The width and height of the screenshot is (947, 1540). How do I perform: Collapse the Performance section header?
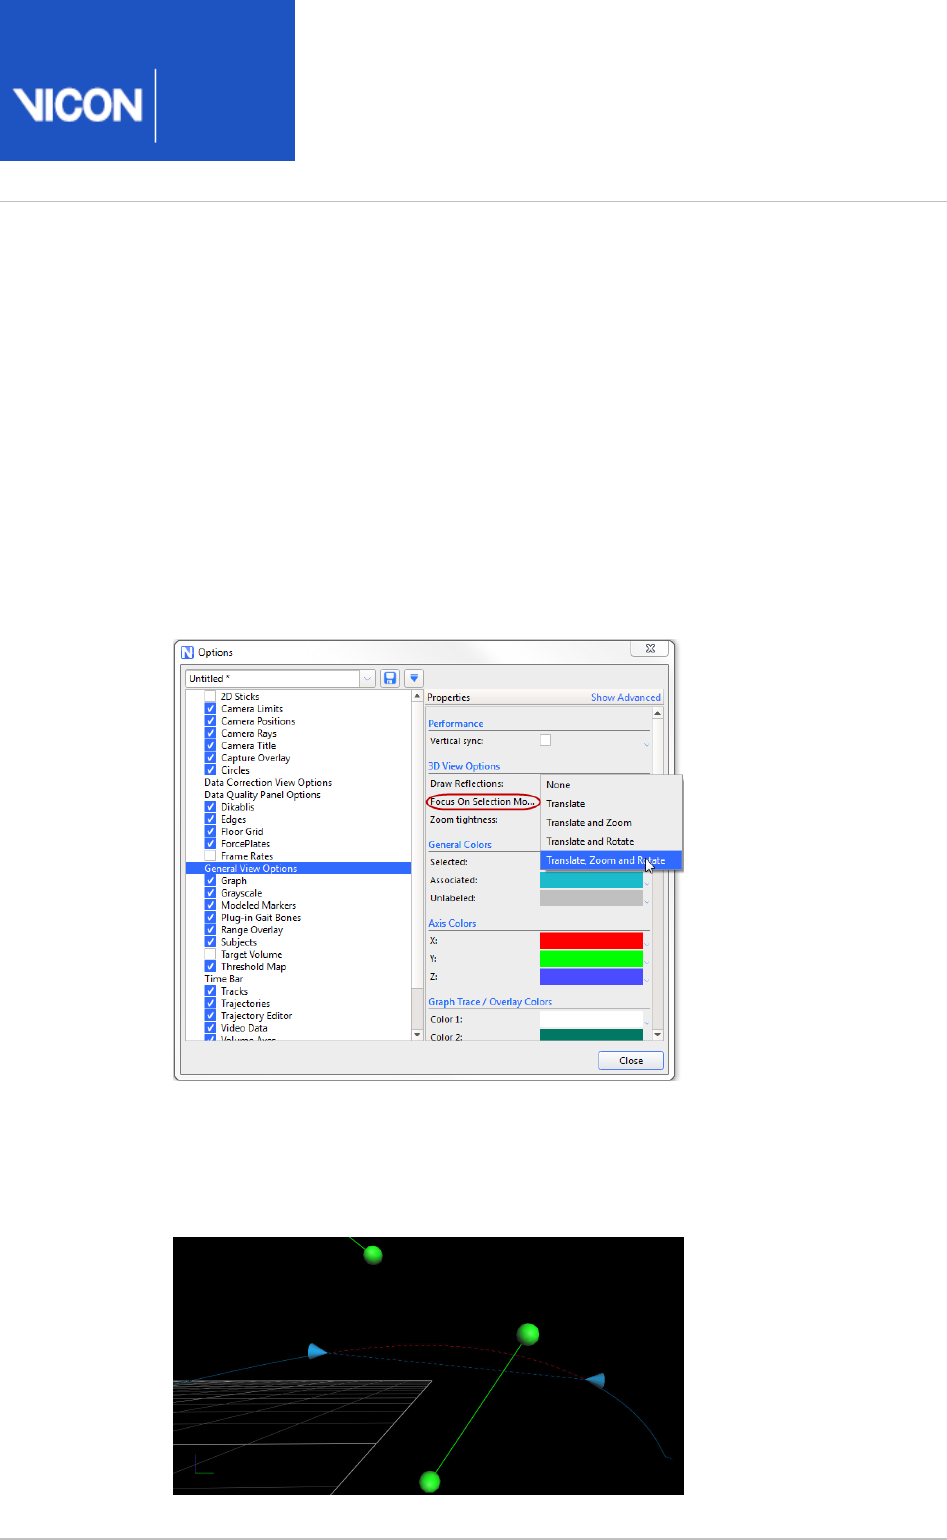pyautogui.click(x=456, y=723)
